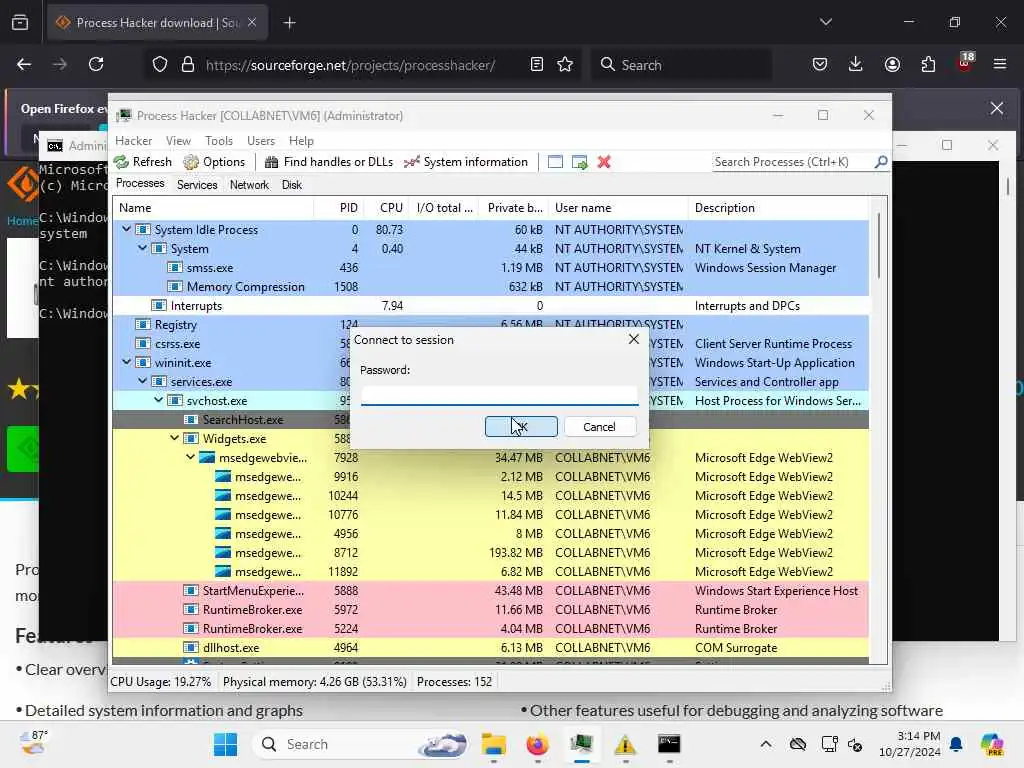Click the msedgewebview icon for PID 9916

[x=223, y=477]
